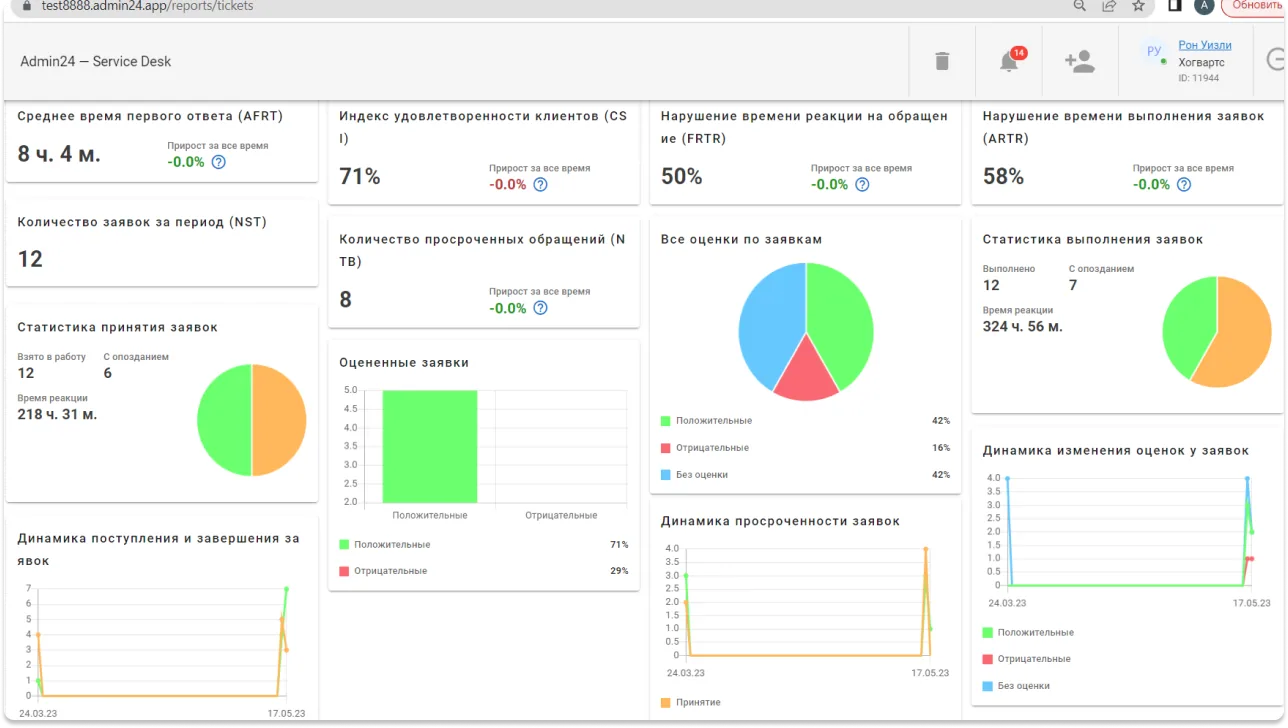This screenshot has width=1288, height=728.
Task: Open help icon next to AFRT growth
Action: [x=219, y=162]
